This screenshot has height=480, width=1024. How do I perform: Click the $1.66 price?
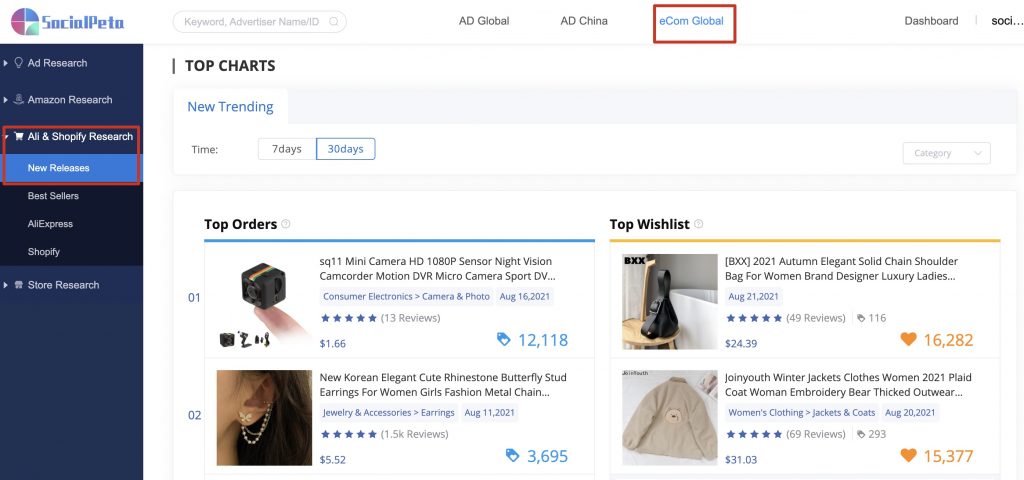coord(333,344)
